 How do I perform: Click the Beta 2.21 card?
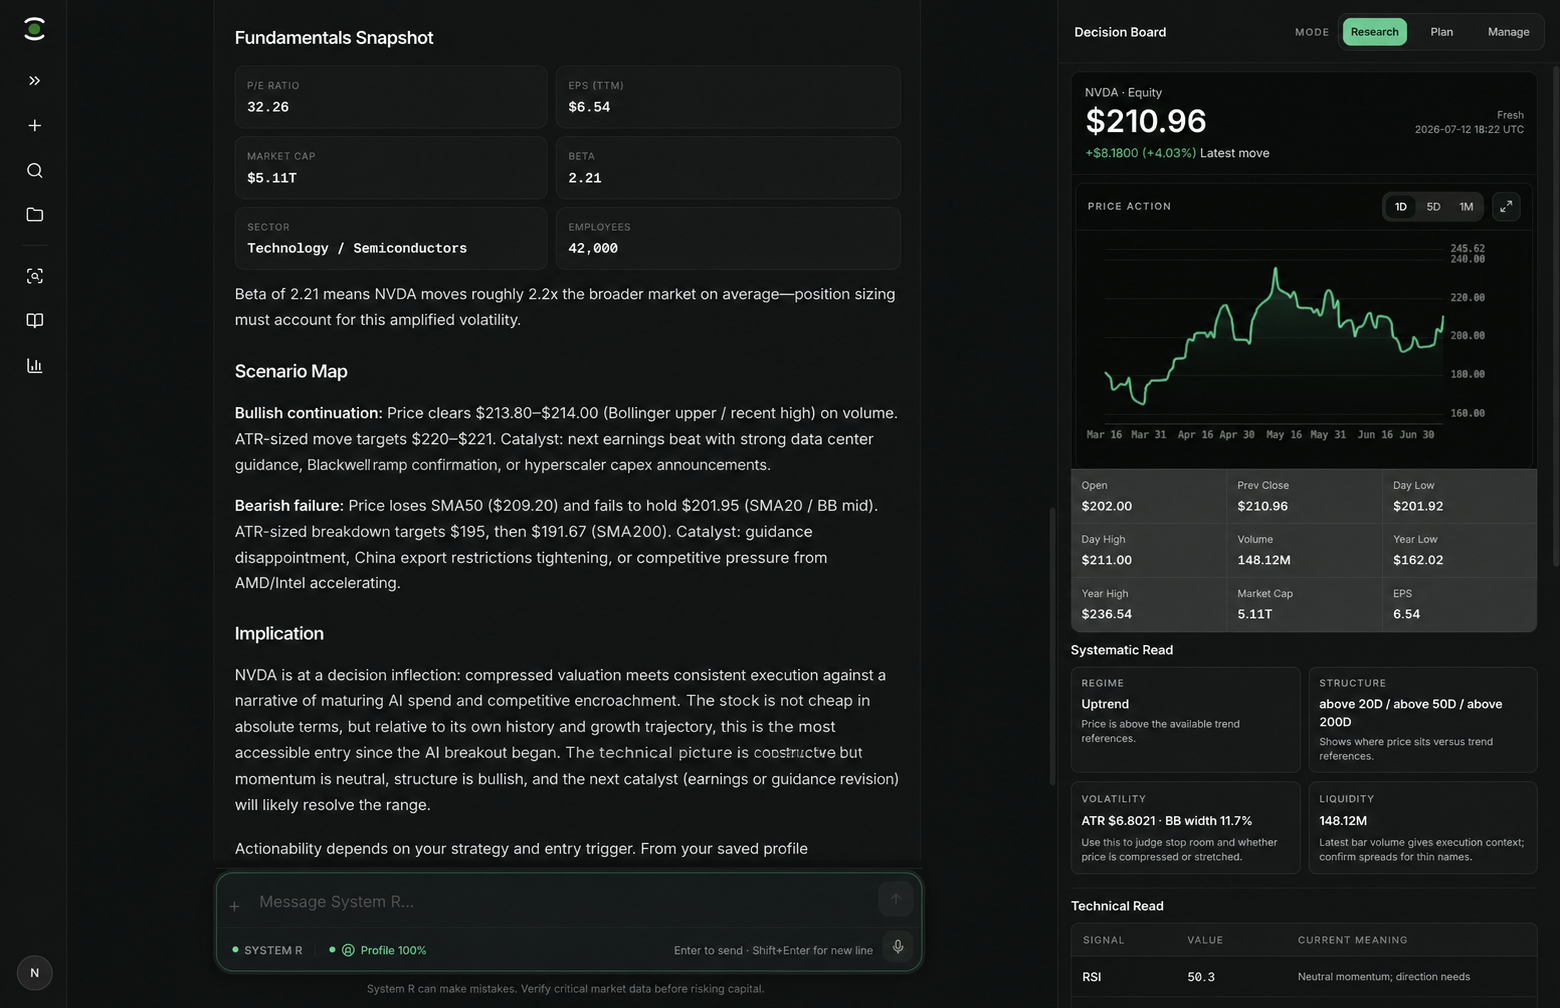pyautogui.click(x=728, y=168)
